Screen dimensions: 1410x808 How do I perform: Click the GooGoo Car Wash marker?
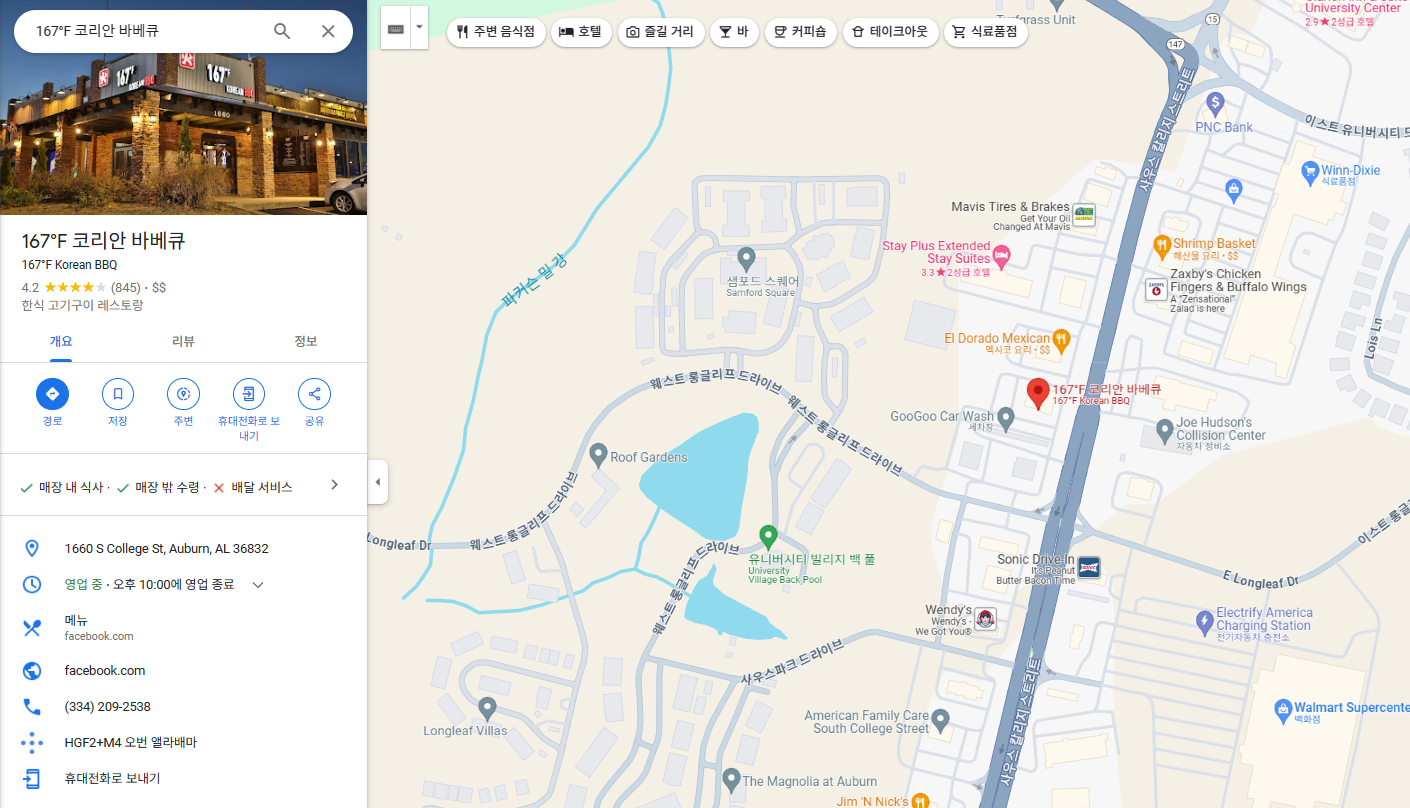point(1006,420)
